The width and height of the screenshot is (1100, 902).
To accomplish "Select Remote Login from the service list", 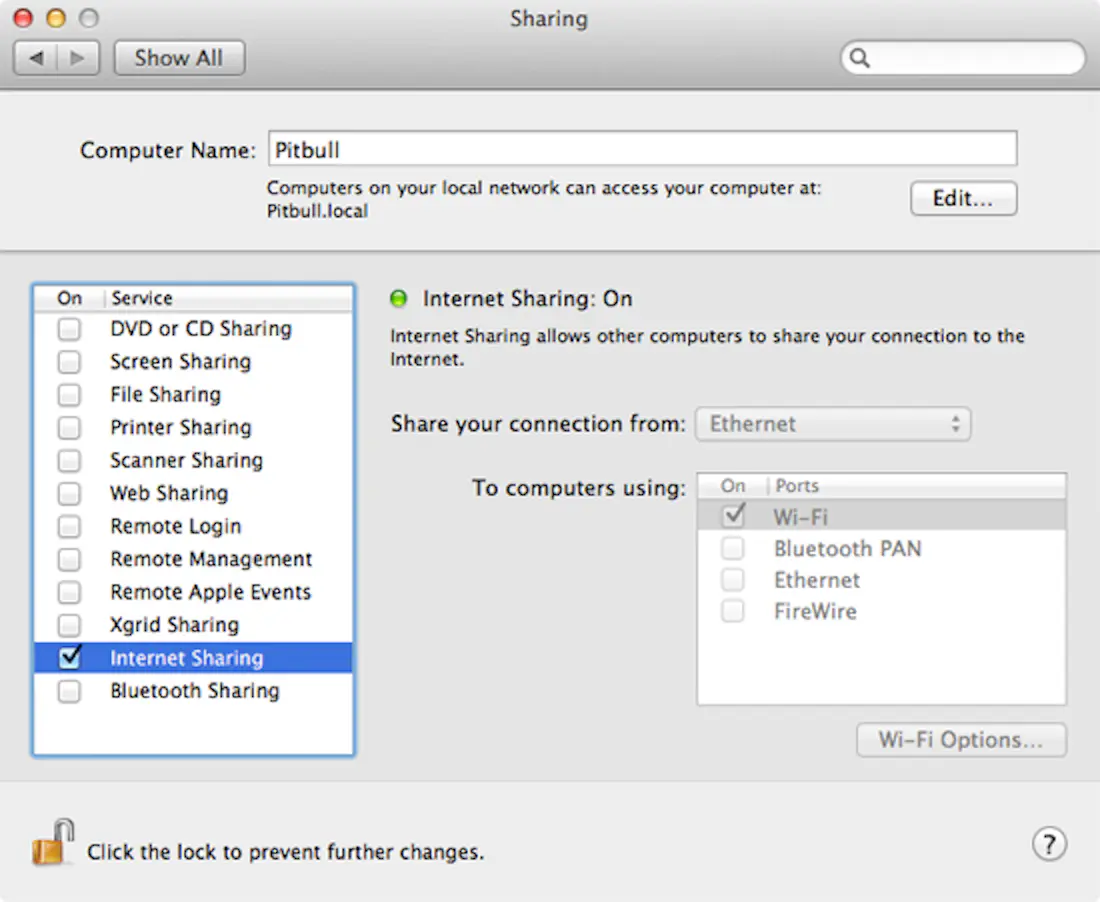I will [x=175, y=526].
